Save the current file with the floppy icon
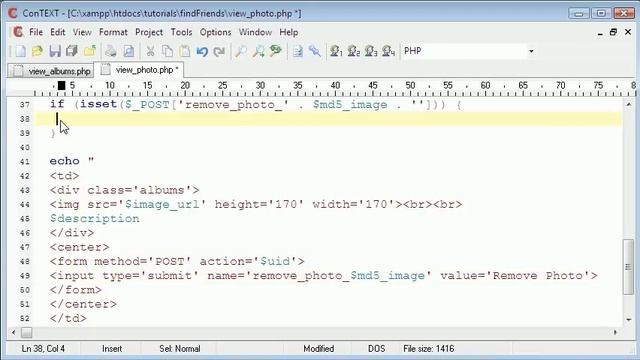The height and width of the screenshot is (360, 640). 55,51
